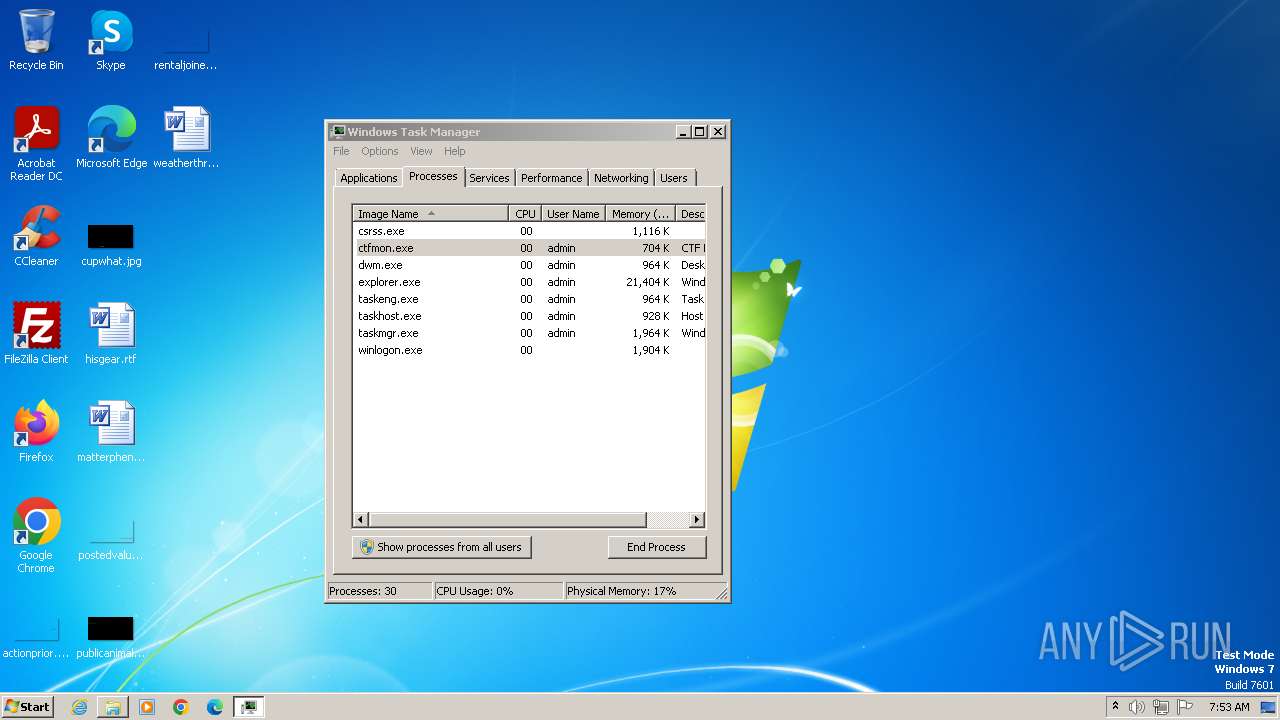Open the Options menu in Task Manager
This screenshot has width=1280, height=720.
380,151
